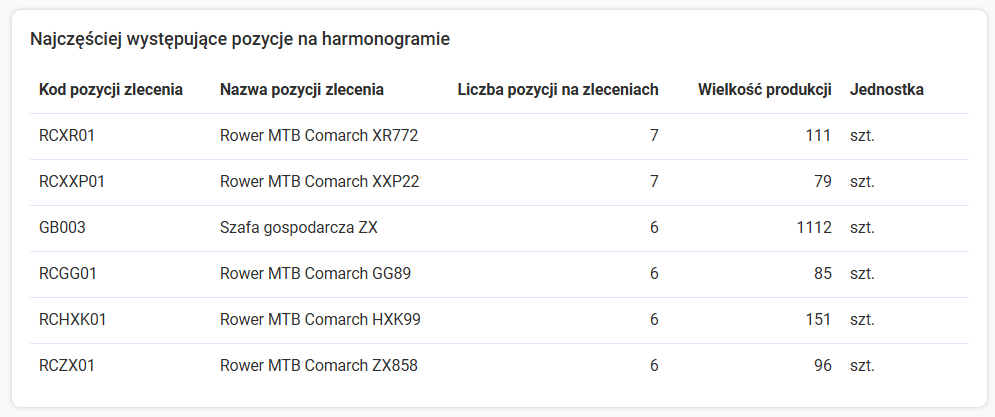
Task: Click the RCZX01 order code
Action: point(67,366)
